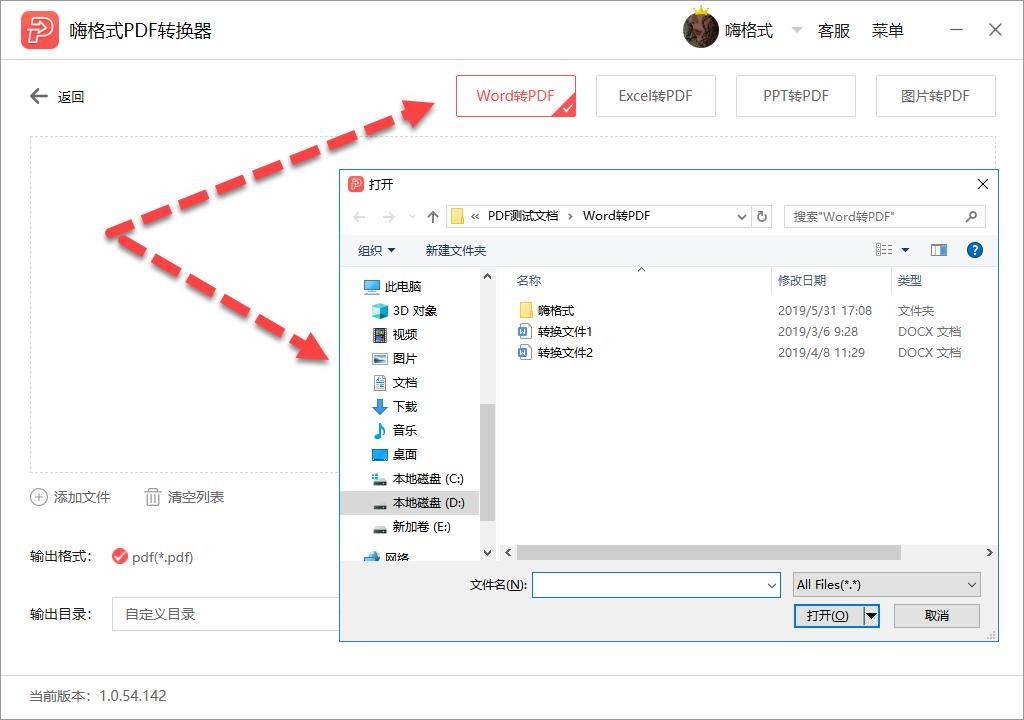Change the view layout icon
The width and height of the screenshot is (1024, 720).
pyautogui.click(x=884, y=250)
